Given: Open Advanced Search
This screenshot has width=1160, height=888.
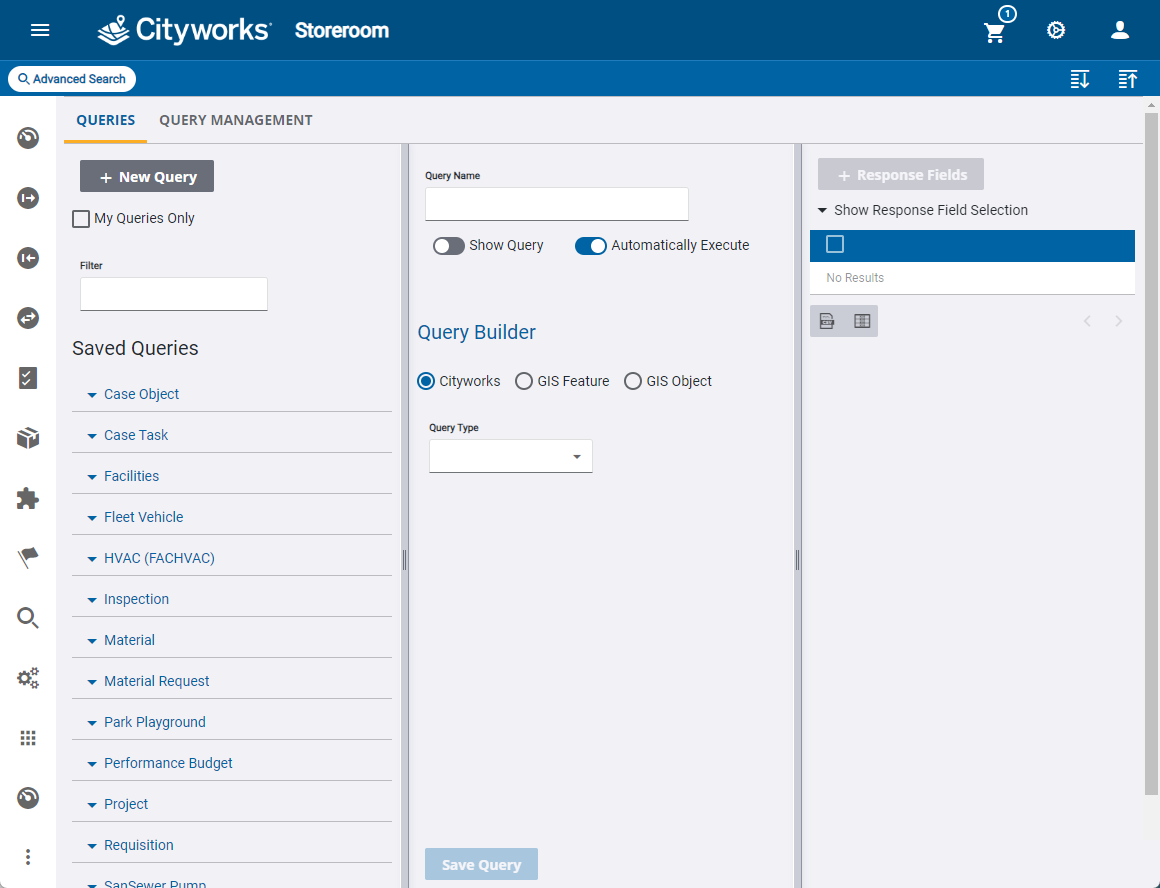Looking at the screenshot, I should pyautogui.click(x=72, y=79).
